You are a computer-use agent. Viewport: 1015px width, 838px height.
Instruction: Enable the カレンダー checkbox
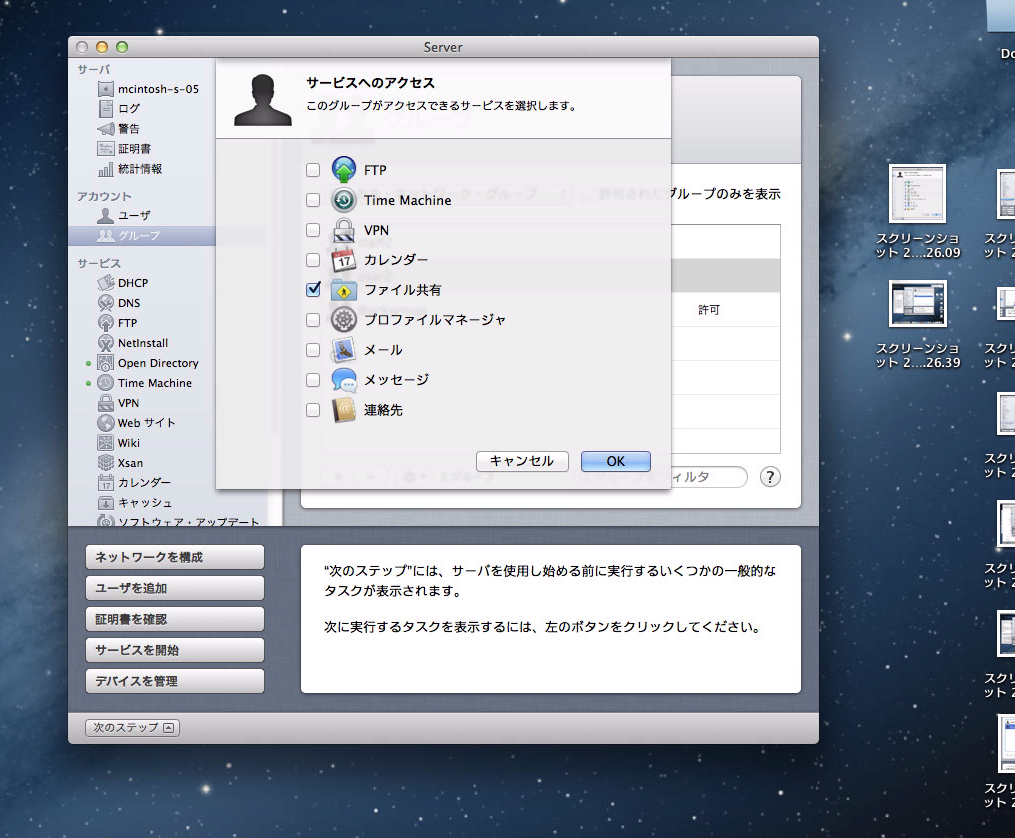[313, 260]
